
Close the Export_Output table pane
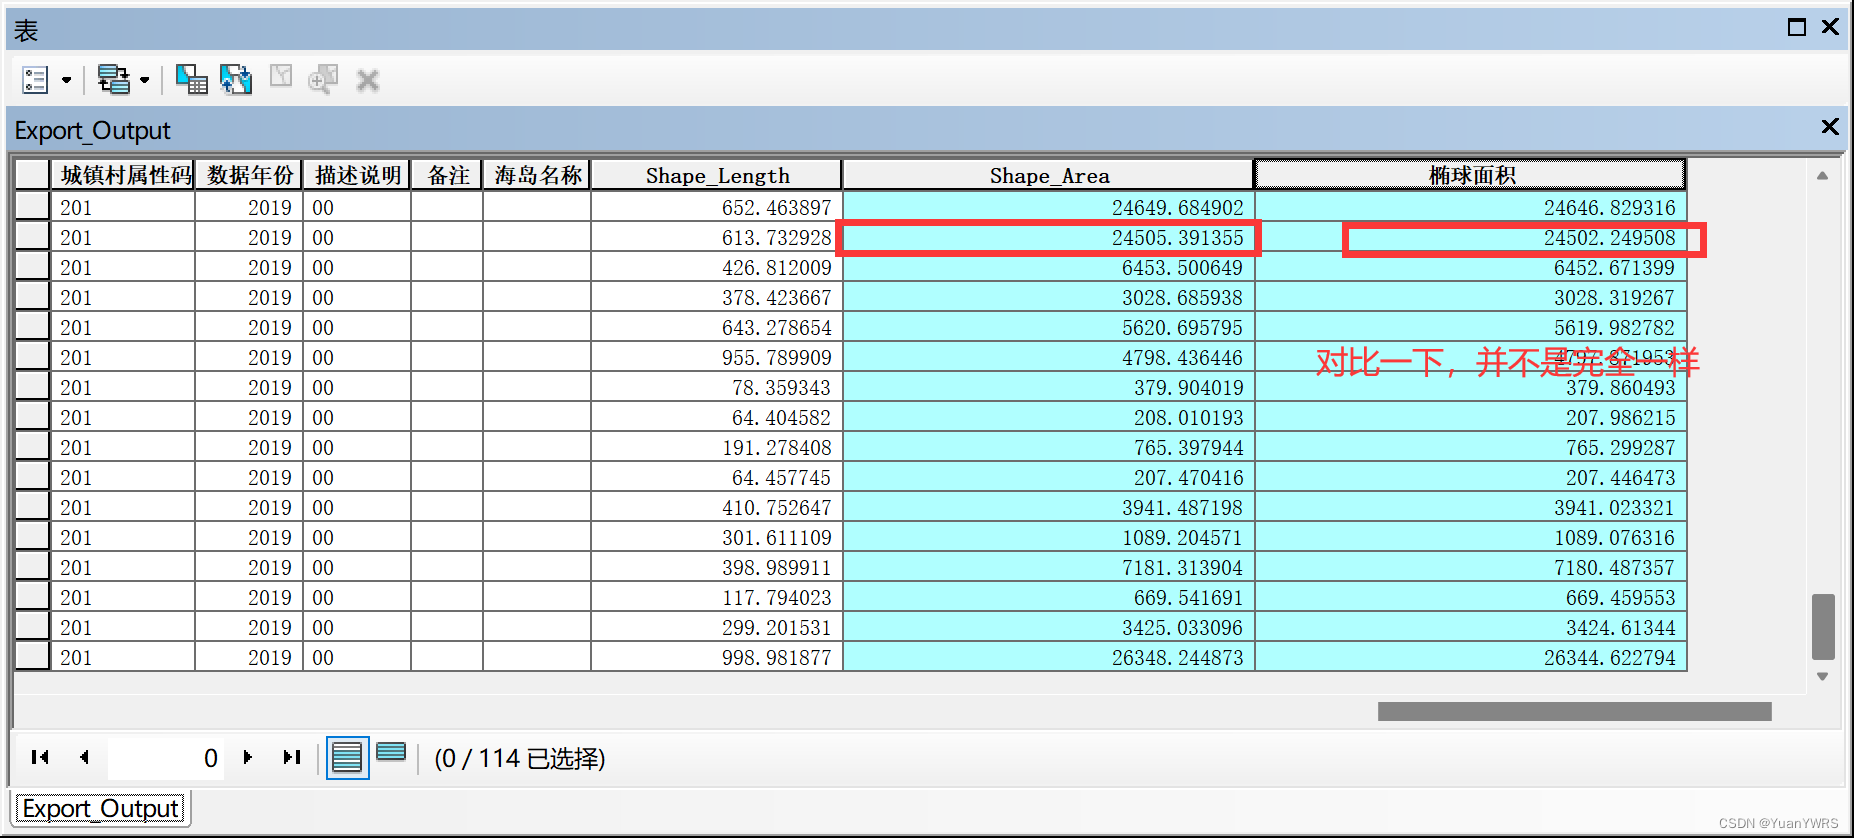point(1830,127)
